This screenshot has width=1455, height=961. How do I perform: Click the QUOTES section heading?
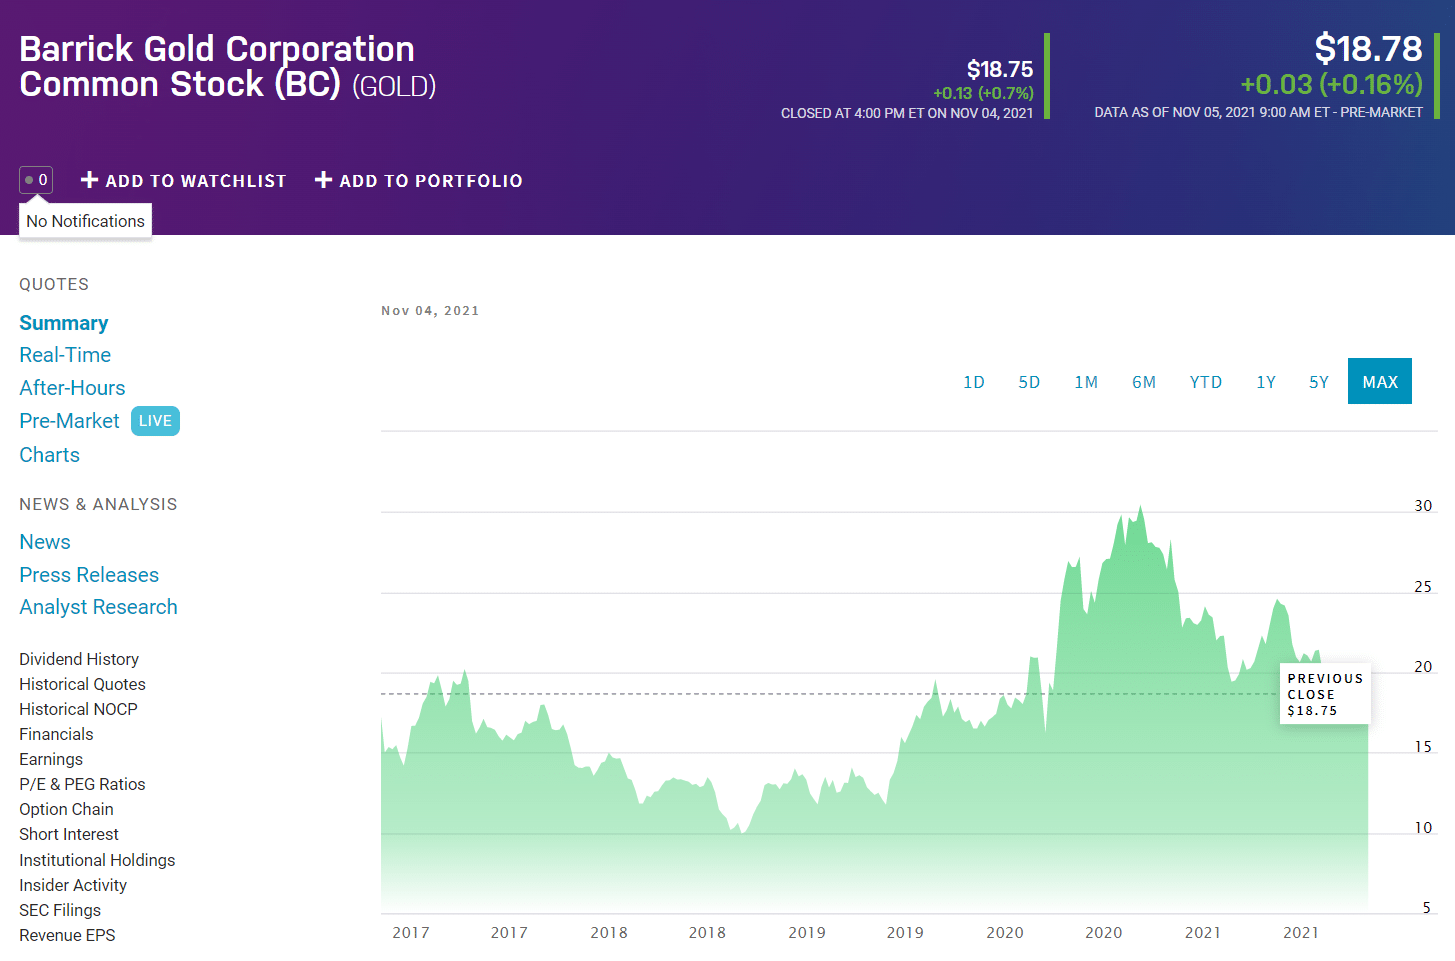[x=54, y=284]
